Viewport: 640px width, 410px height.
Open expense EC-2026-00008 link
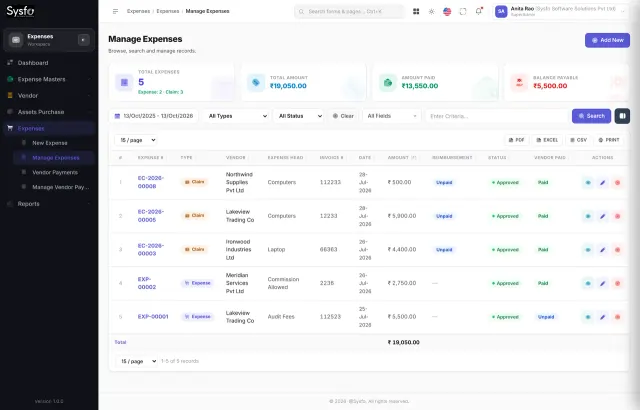(150, 182)
